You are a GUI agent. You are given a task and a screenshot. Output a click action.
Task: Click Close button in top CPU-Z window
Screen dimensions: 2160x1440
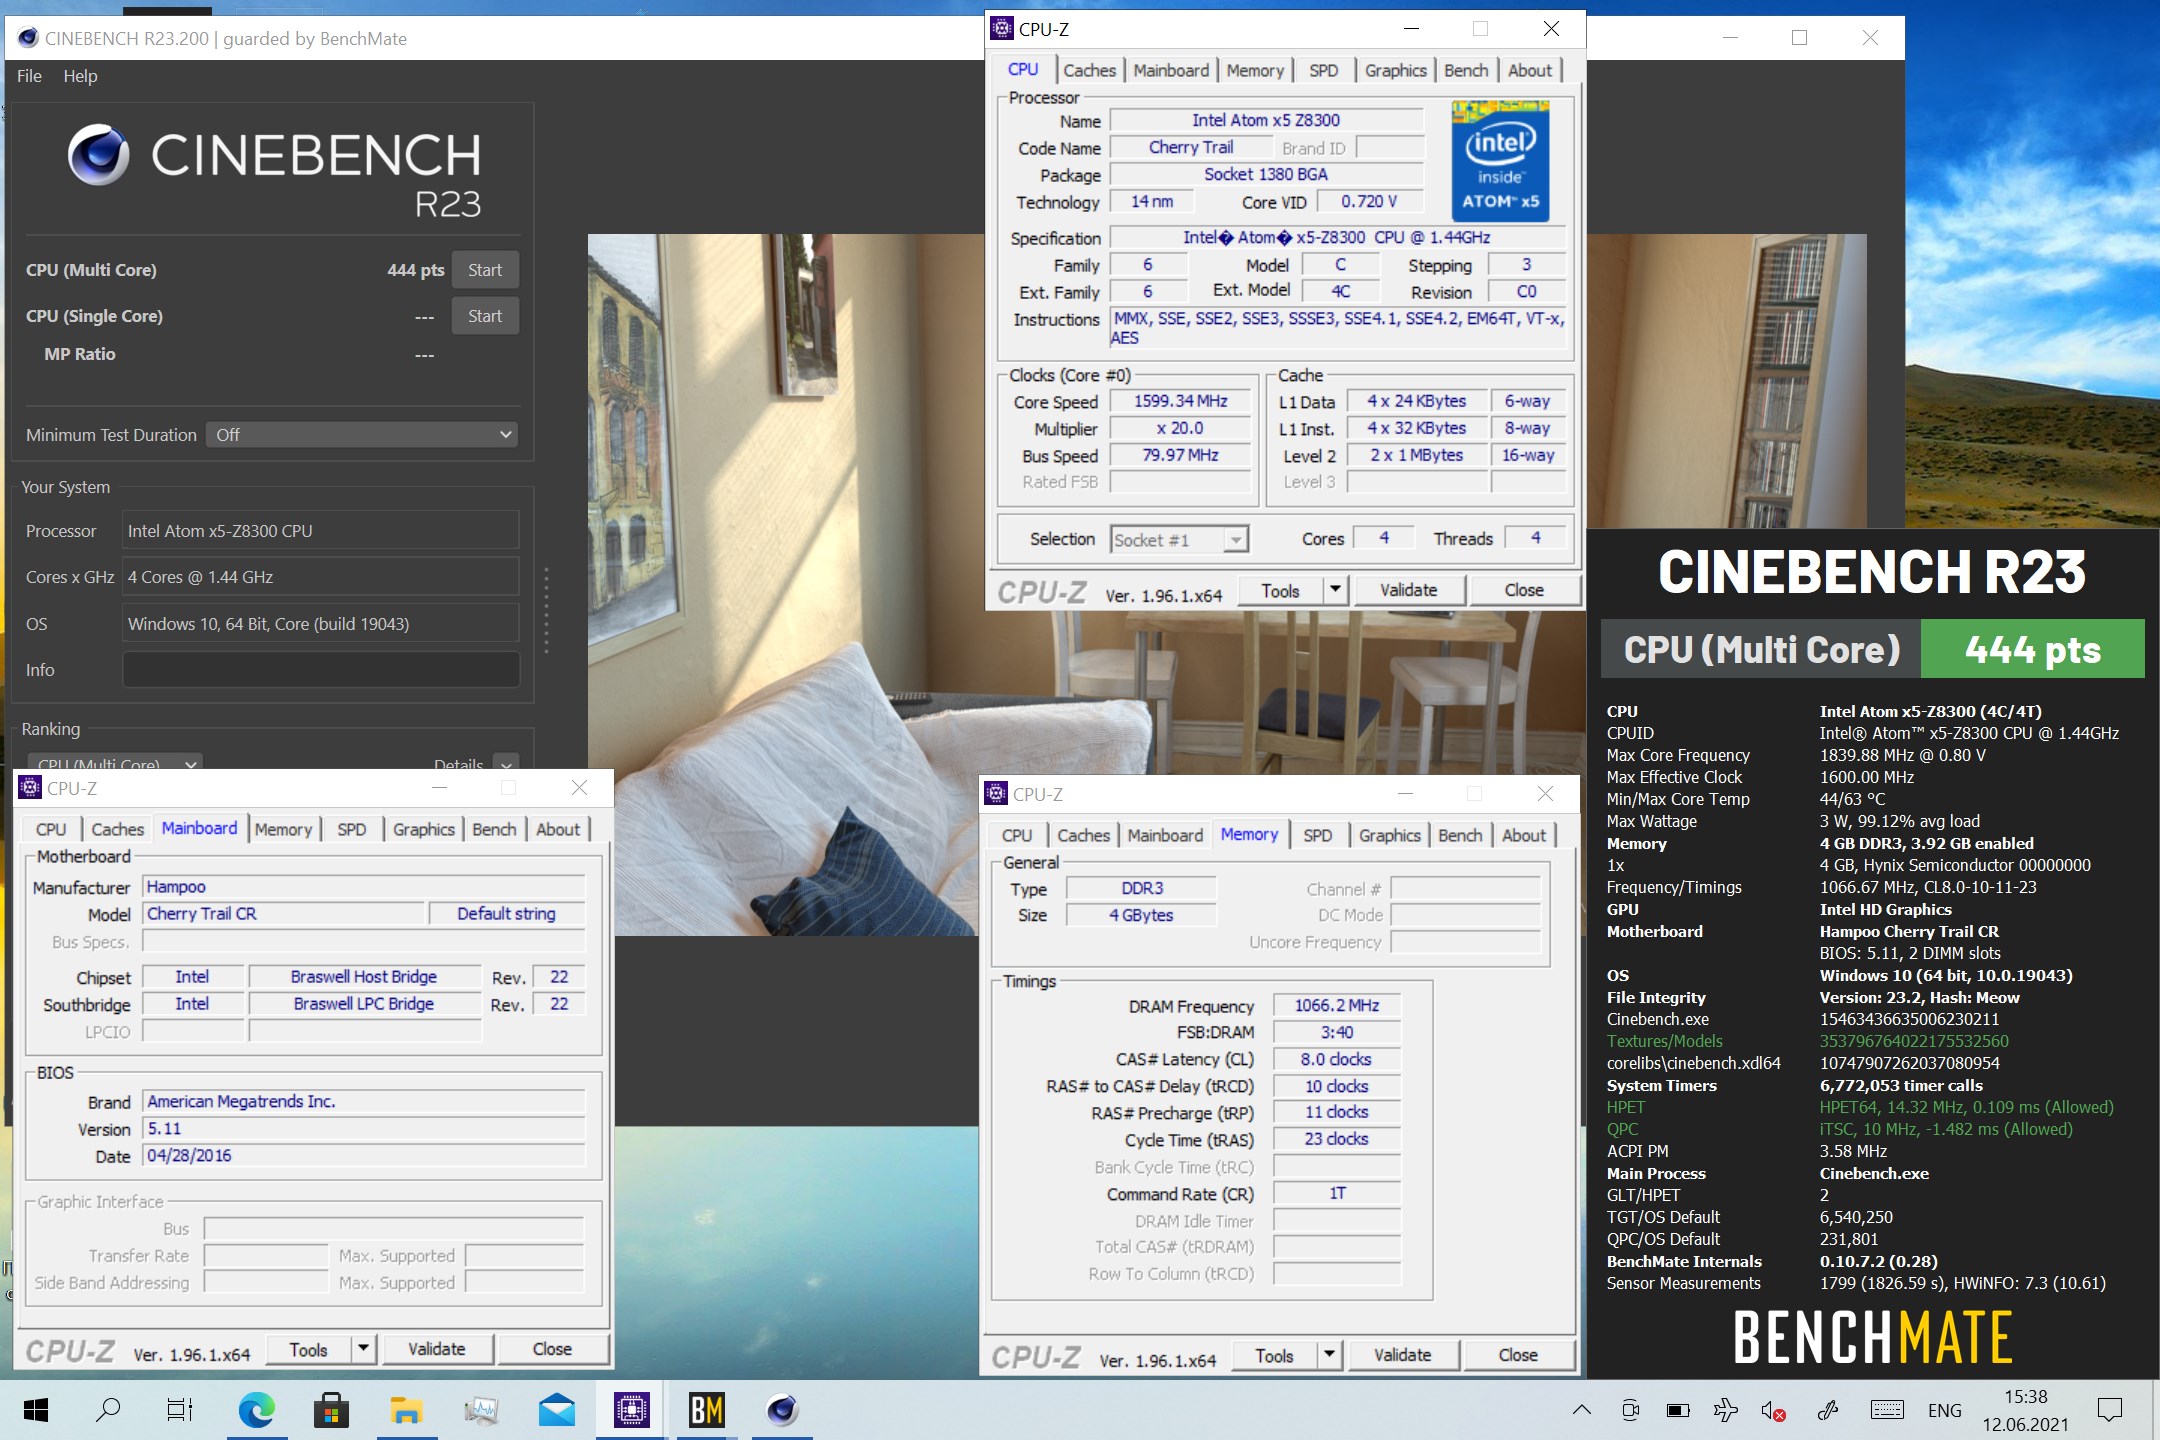point(1524,590)
